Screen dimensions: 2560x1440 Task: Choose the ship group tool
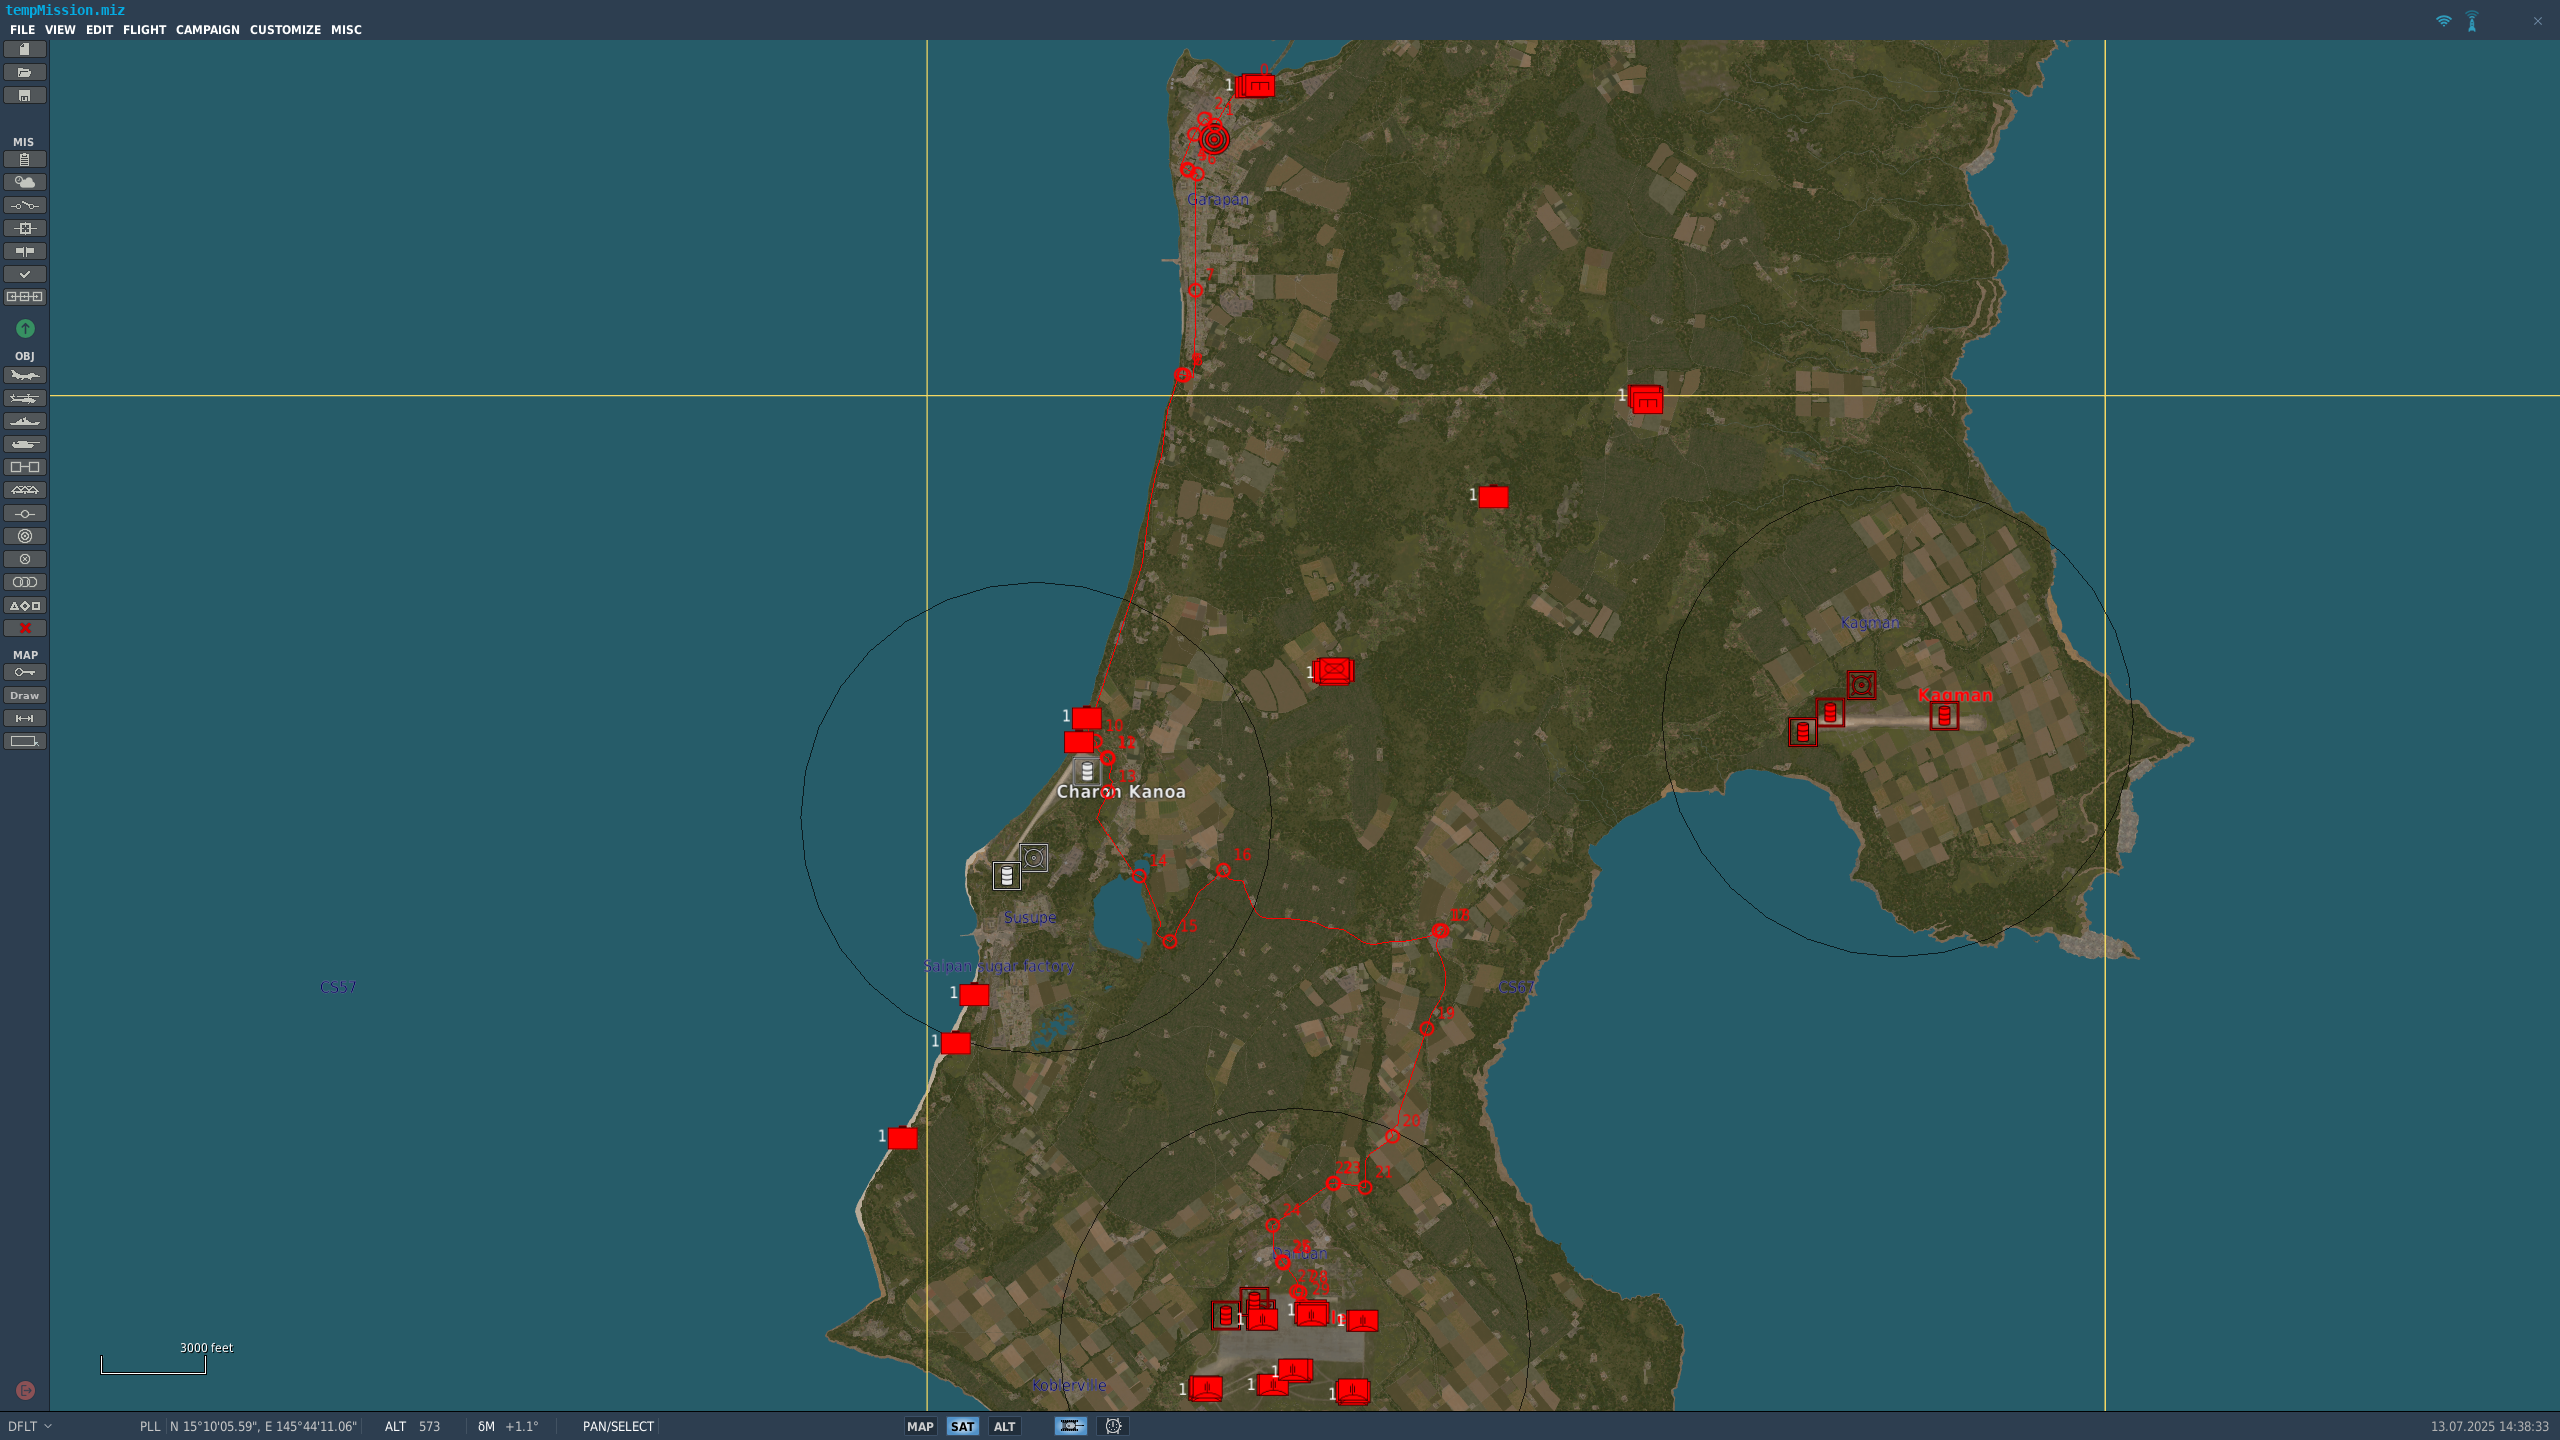(25, 421)
